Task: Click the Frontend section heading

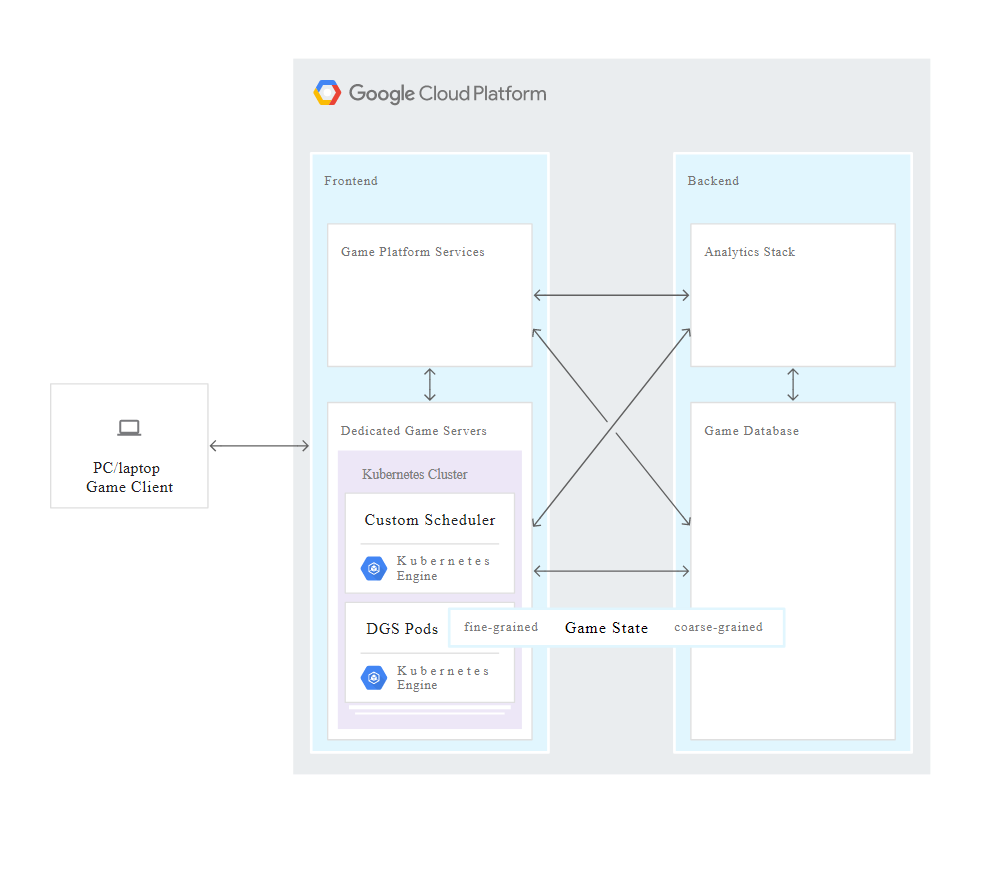Action: click(351, 181)
